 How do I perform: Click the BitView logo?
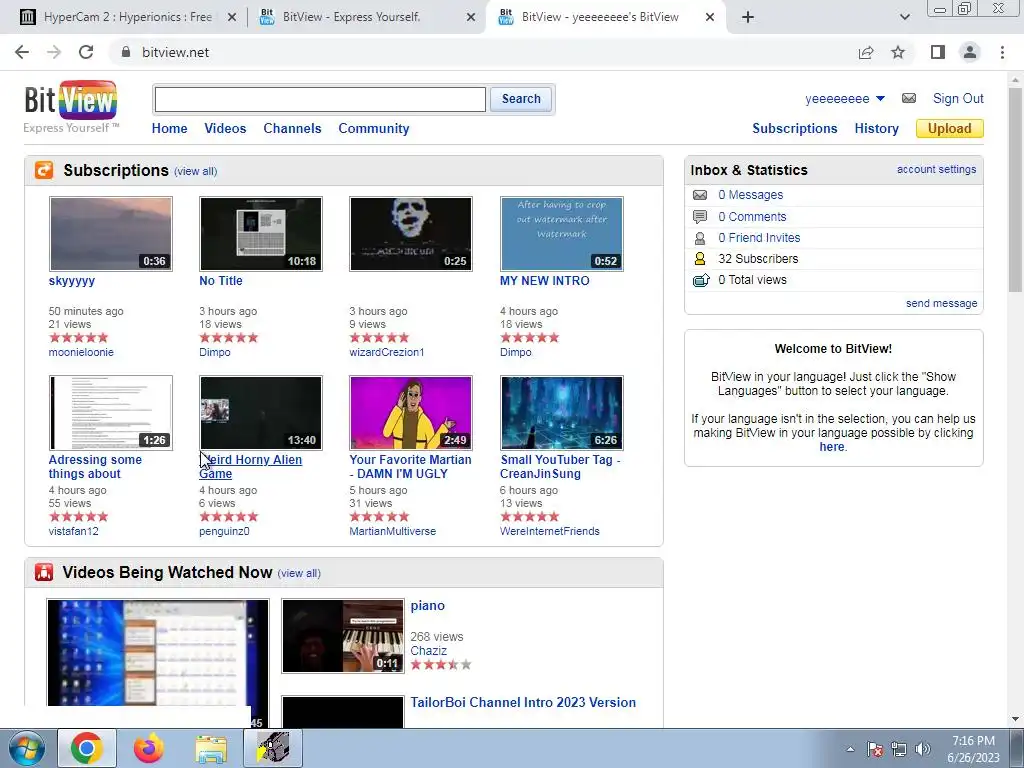(x=71, y=106)
